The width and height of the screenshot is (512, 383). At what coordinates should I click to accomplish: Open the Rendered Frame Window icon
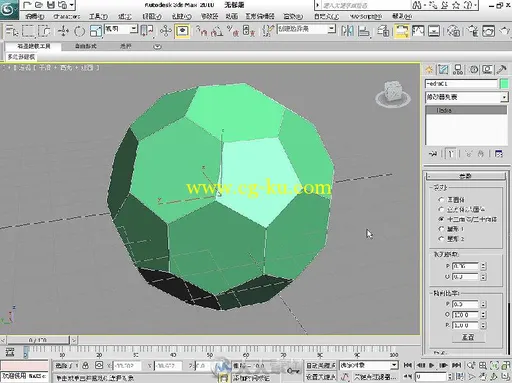(488, 31)
